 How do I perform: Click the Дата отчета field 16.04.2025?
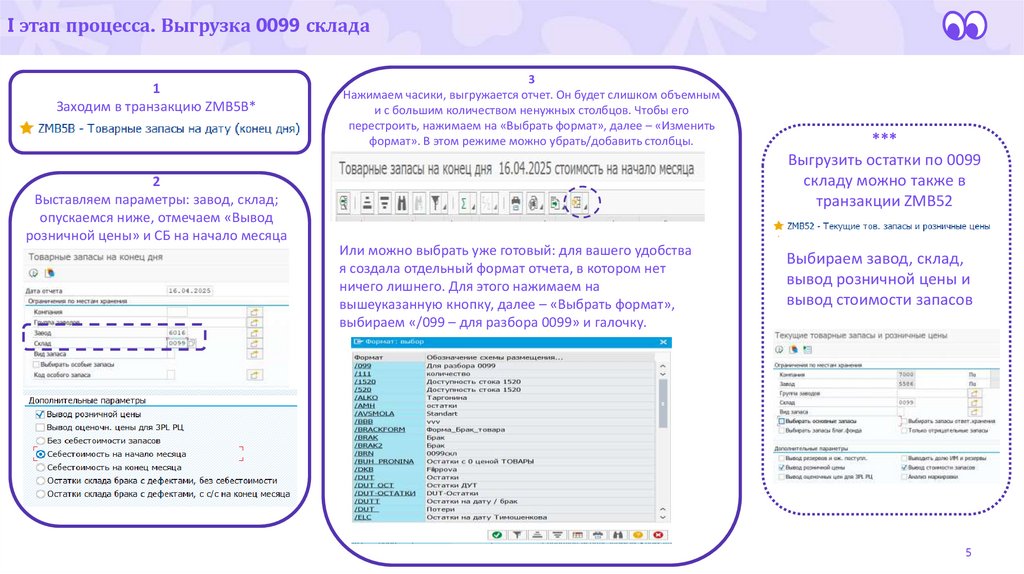point(189,291)
